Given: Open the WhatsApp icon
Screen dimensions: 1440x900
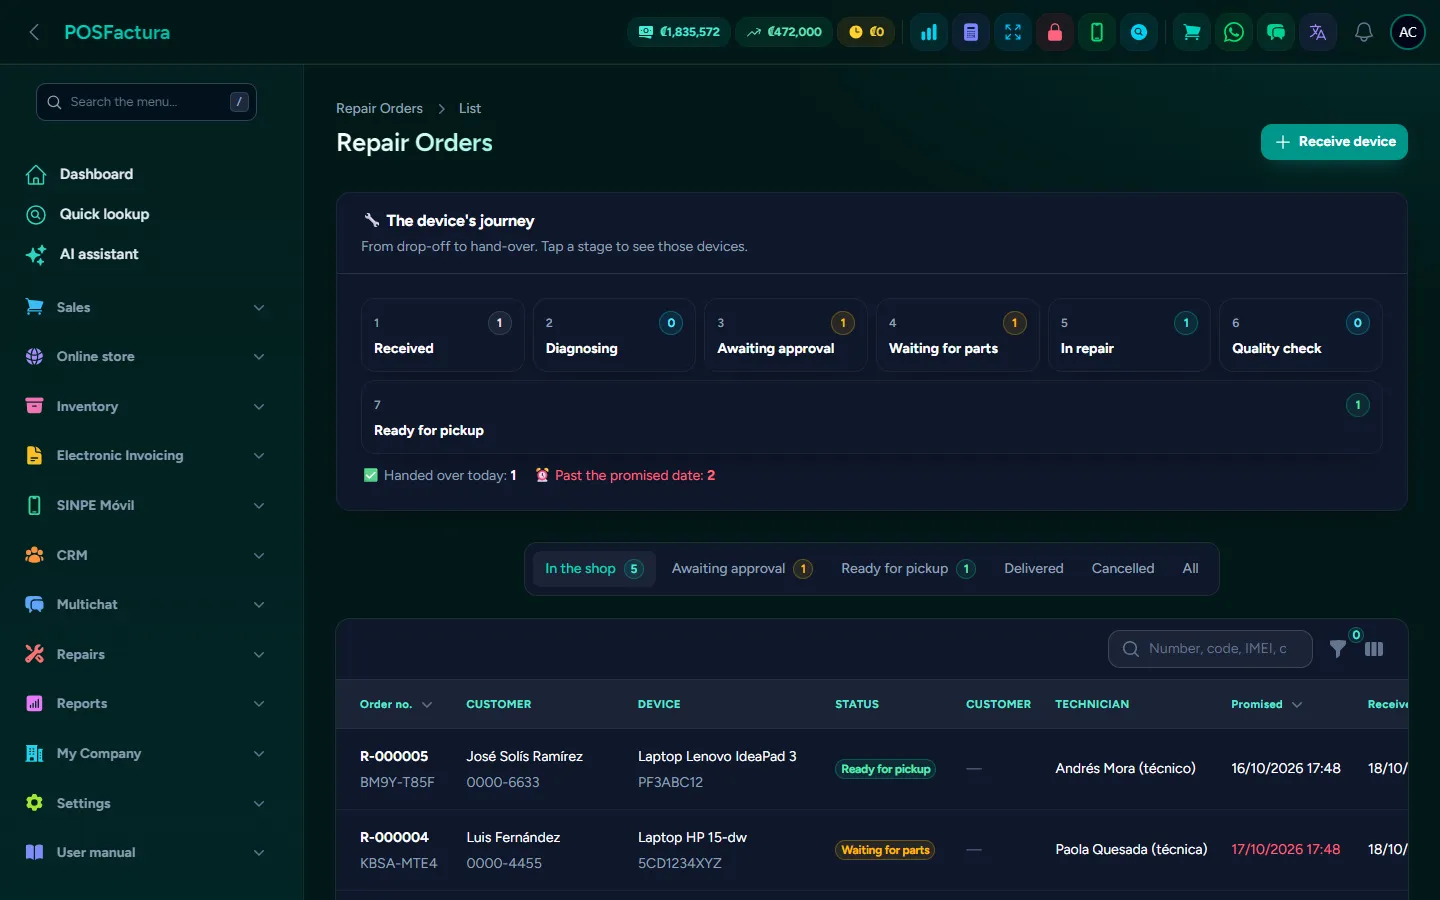Looking at the screenshot, I should (x=1234, y=32).
